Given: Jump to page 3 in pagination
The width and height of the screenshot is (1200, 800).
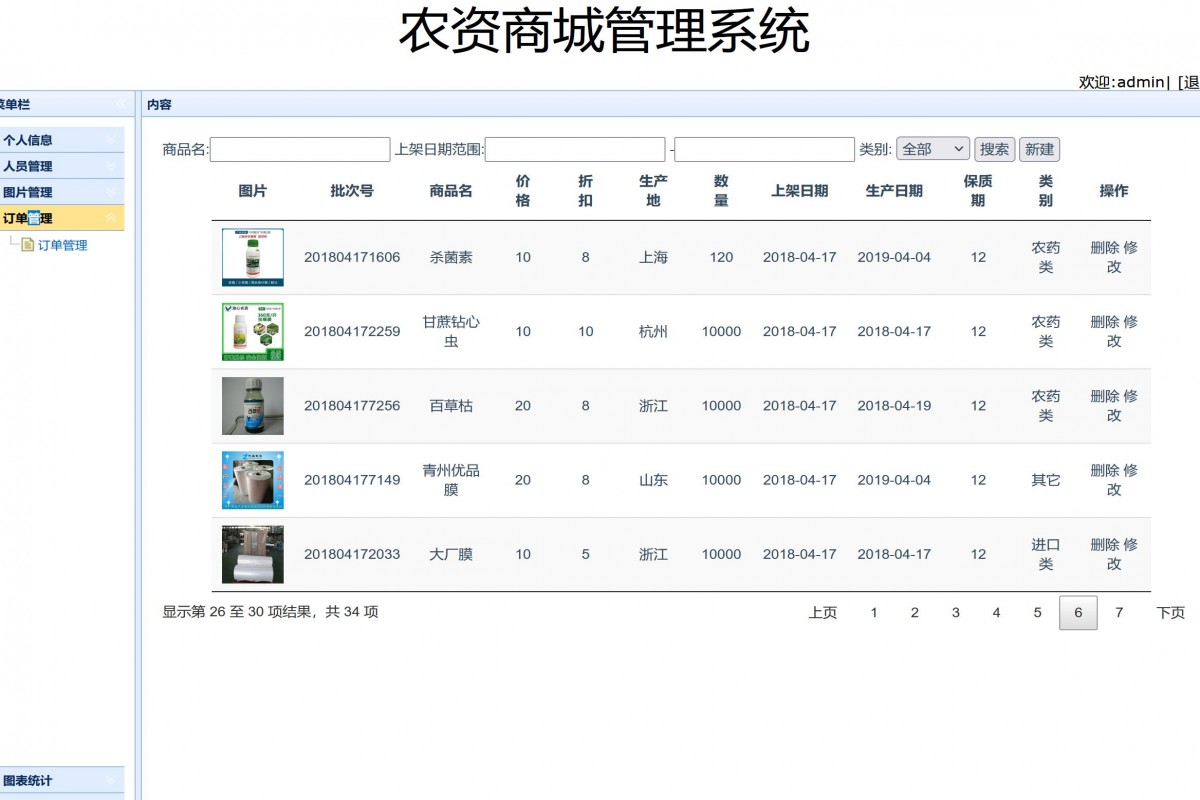Looking at the screenshot, I should [x=955, y=612].
